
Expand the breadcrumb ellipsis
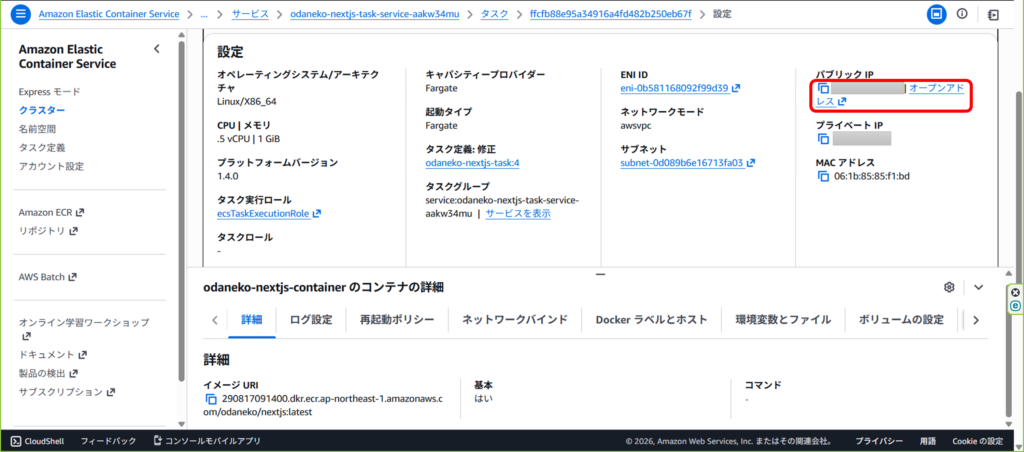(205, 15)
